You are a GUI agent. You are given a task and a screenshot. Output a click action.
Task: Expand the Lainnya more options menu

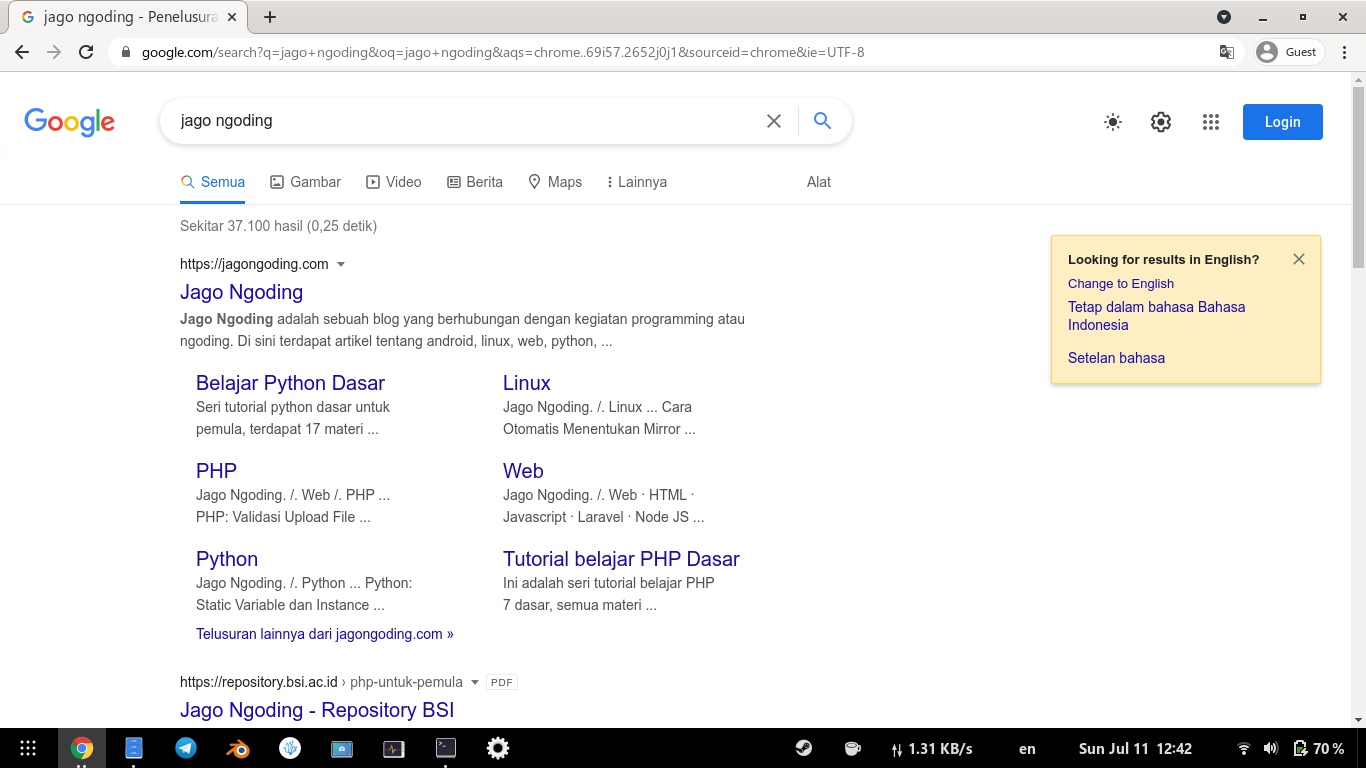click(x=636, y=182)
